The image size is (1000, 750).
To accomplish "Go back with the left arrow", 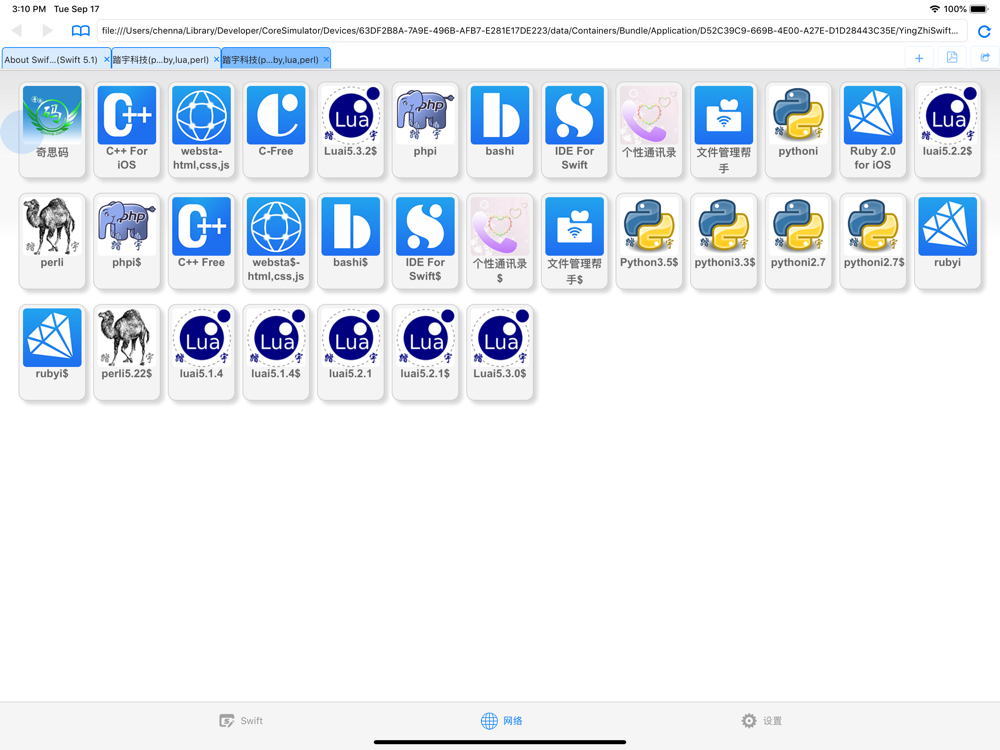I will 17,30.
